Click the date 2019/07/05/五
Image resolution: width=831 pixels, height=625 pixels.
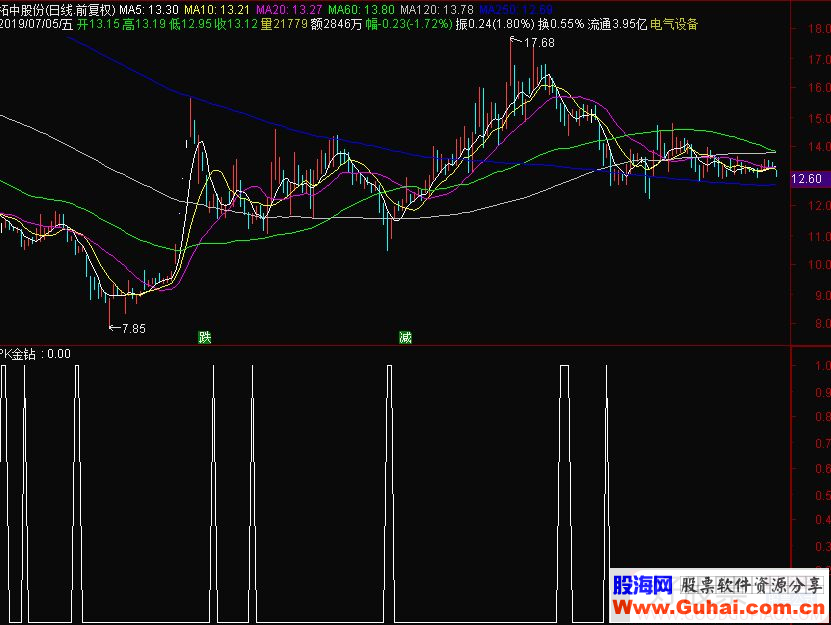(x=36, y=24)
